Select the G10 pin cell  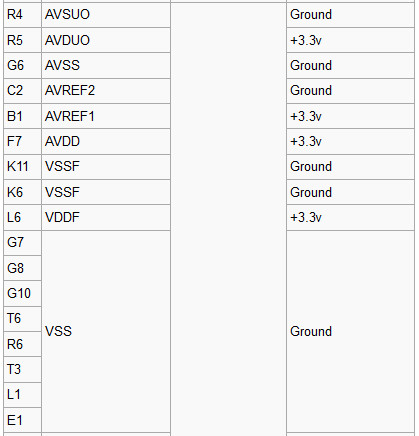22,294
